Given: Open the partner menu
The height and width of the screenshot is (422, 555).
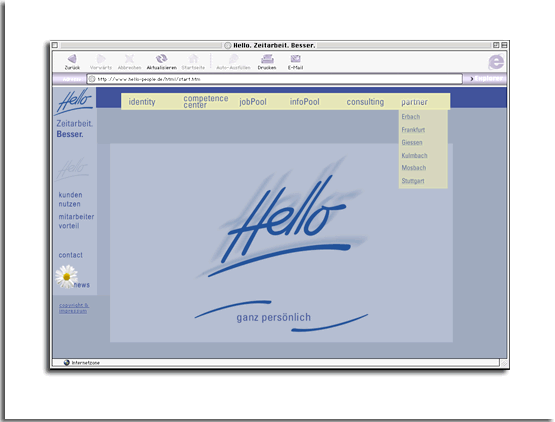Looking at the screenshot, I should 414,102.
